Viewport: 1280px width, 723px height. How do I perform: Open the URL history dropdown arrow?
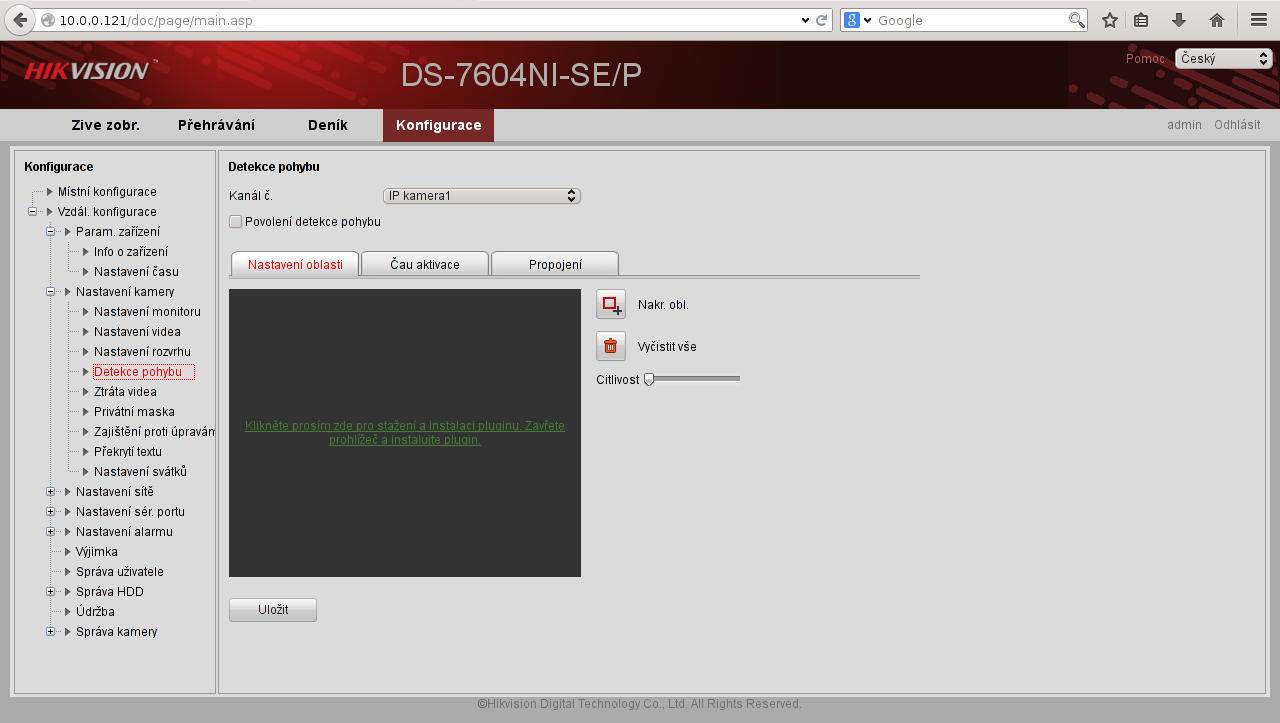(x=806, y=20)
